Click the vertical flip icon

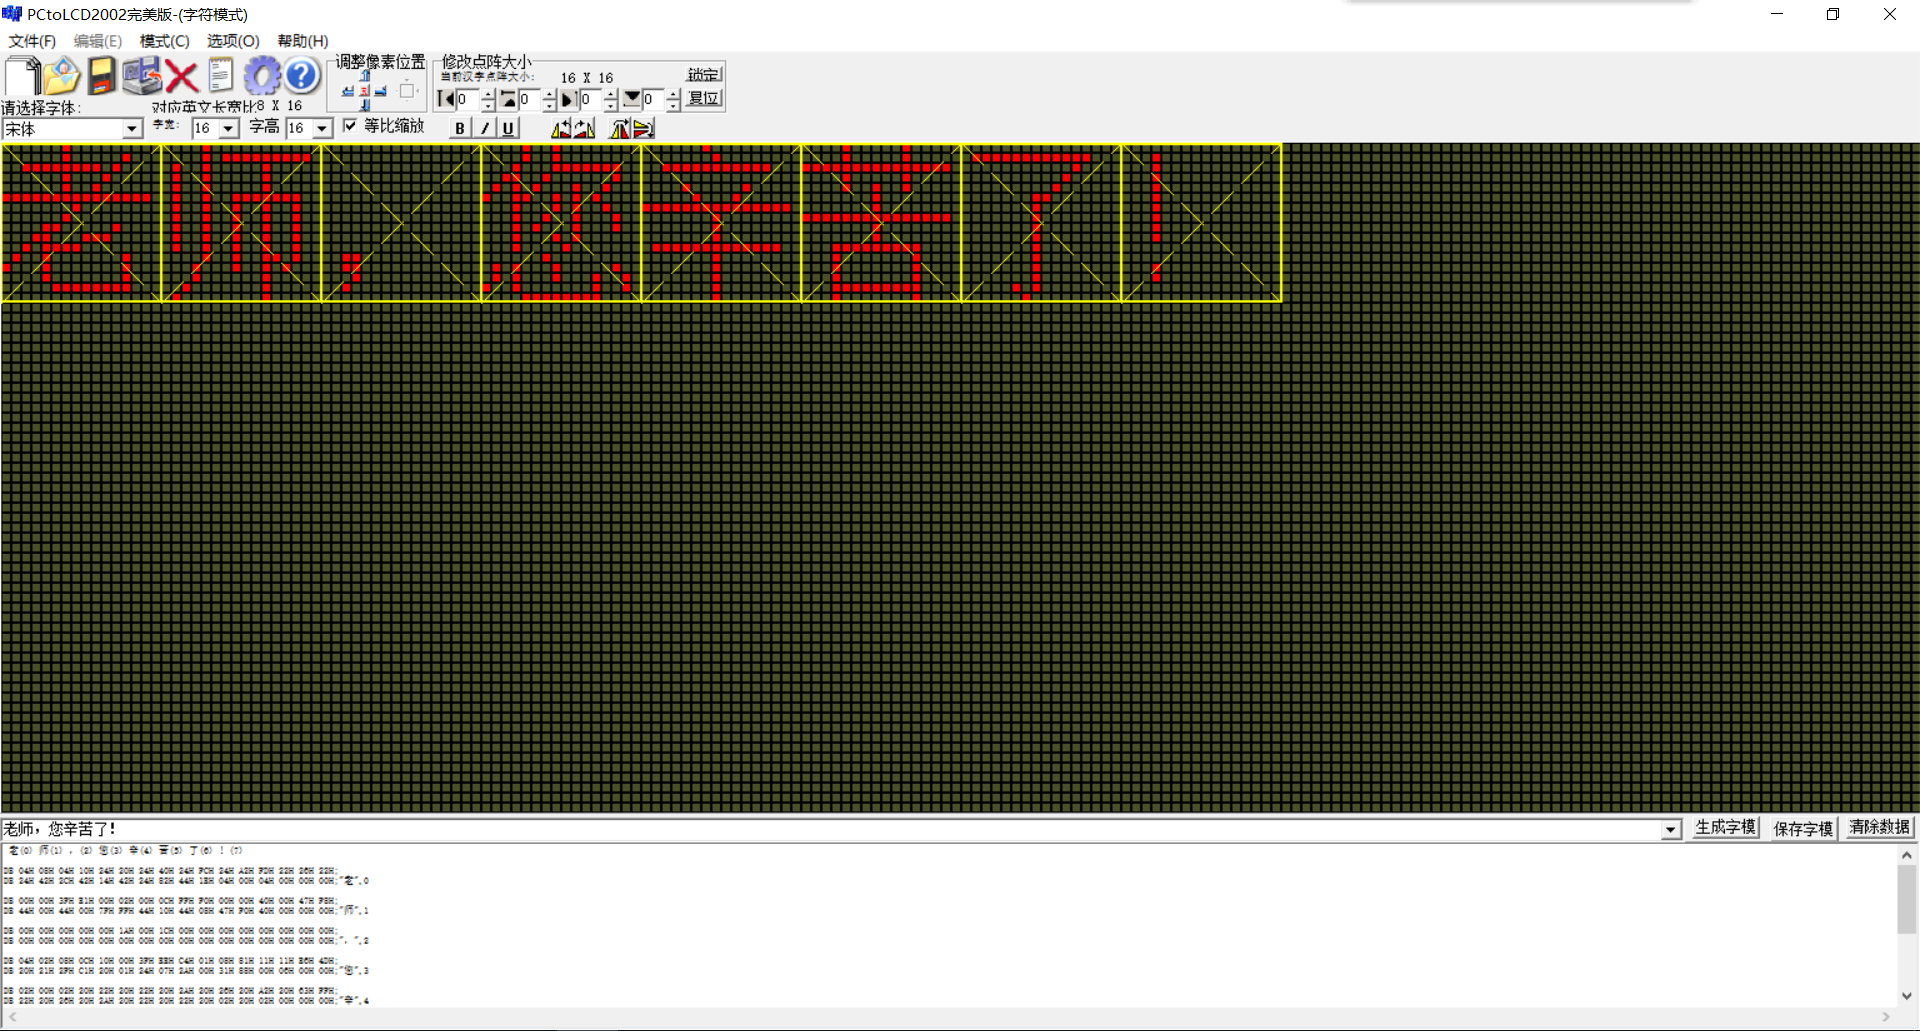click(x=643, y=128)
